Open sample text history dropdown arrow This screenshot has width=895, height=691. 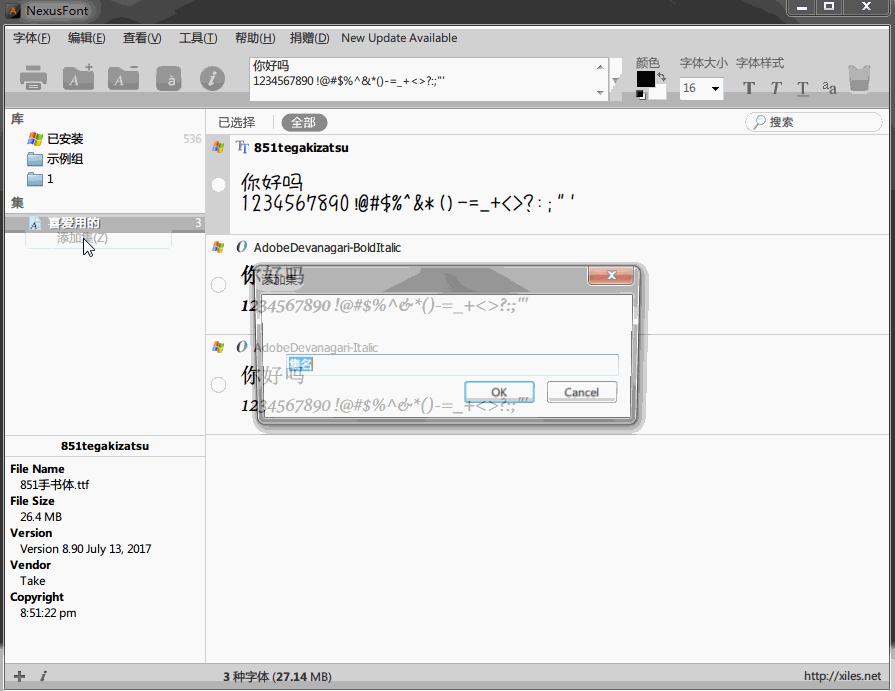pyautogui.click(x=615, y=80)
